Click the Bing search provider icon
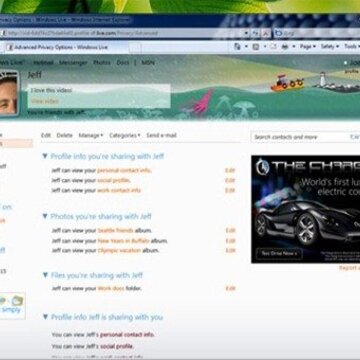 (278, 33)
